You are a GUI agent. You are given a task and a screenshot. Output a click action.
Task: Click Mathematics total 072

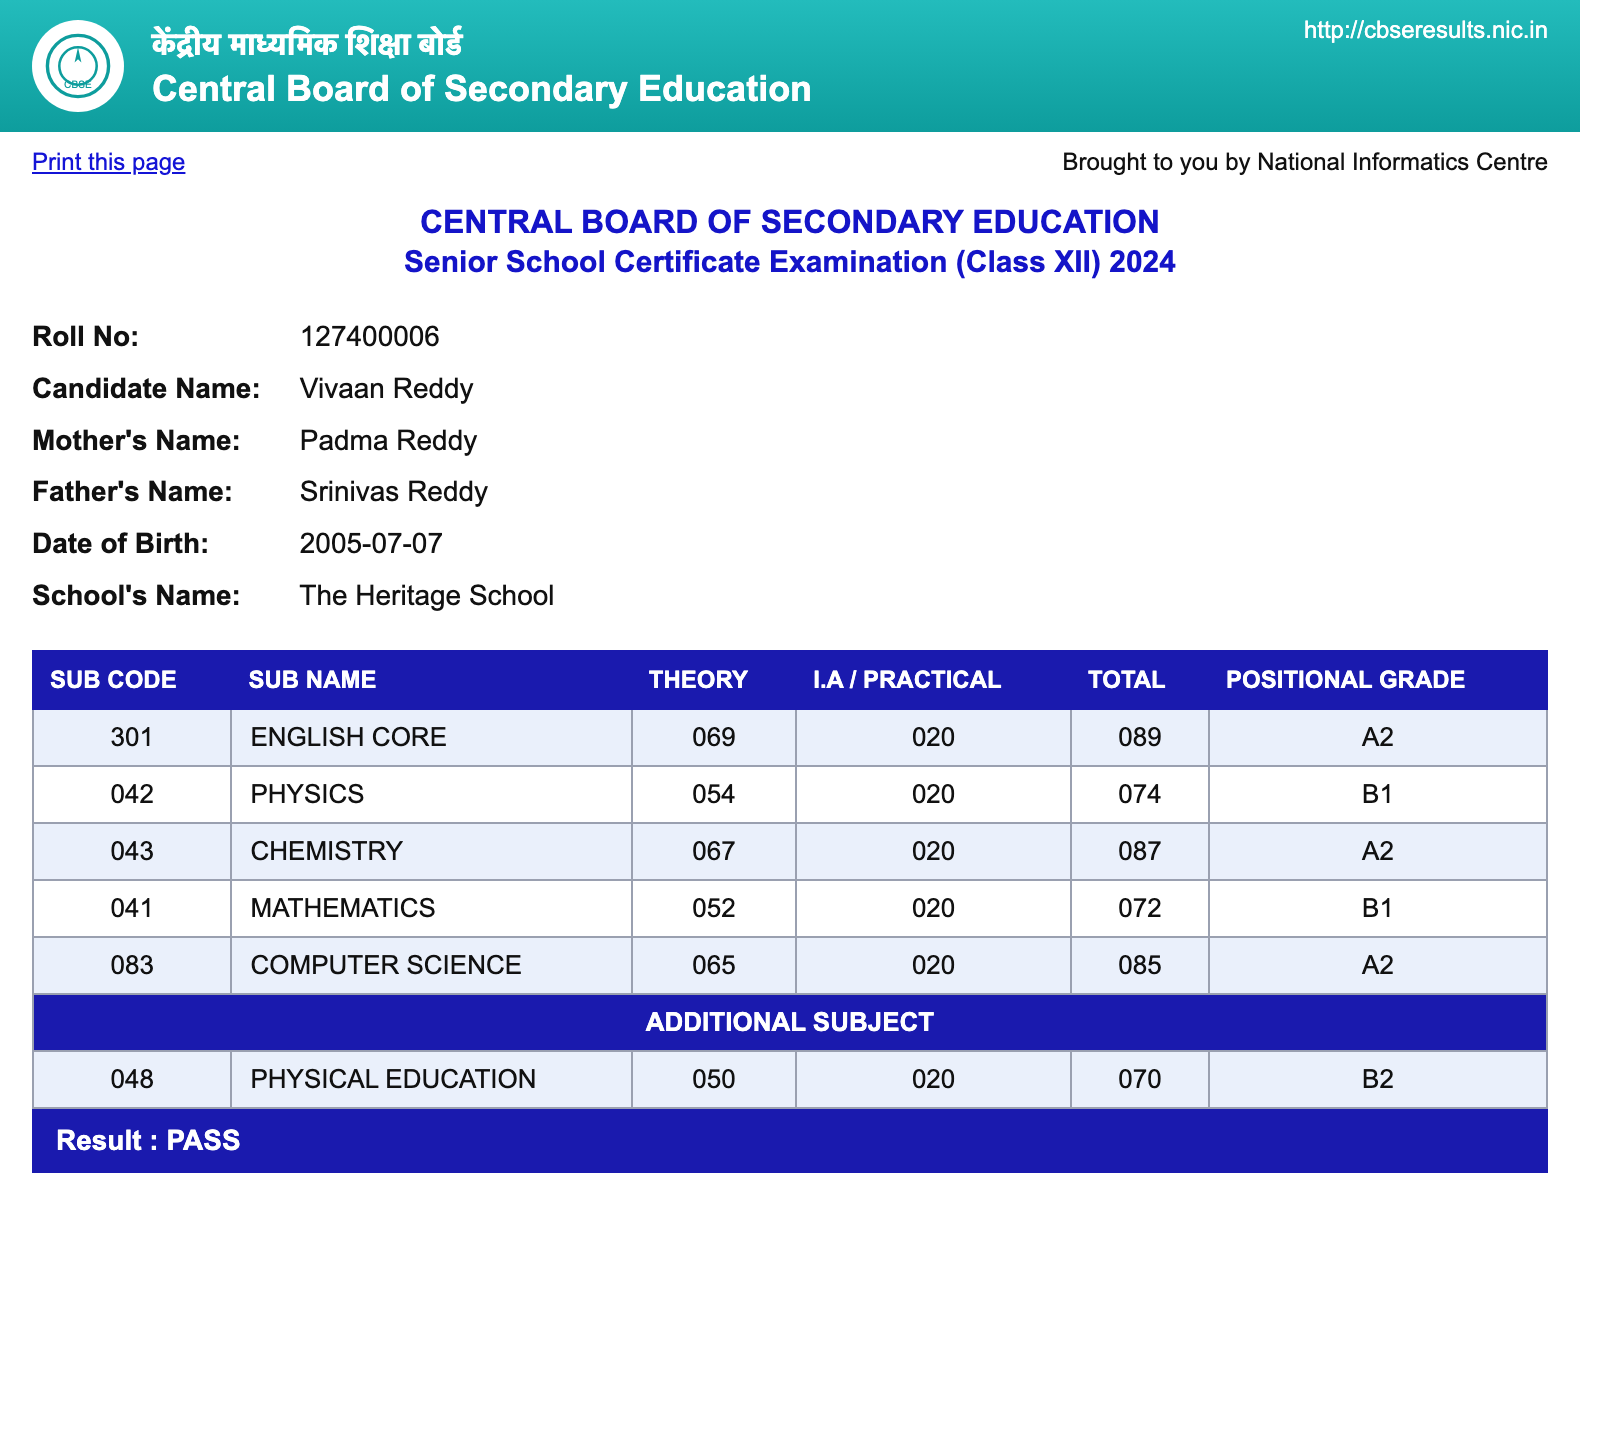[1140, 909]
